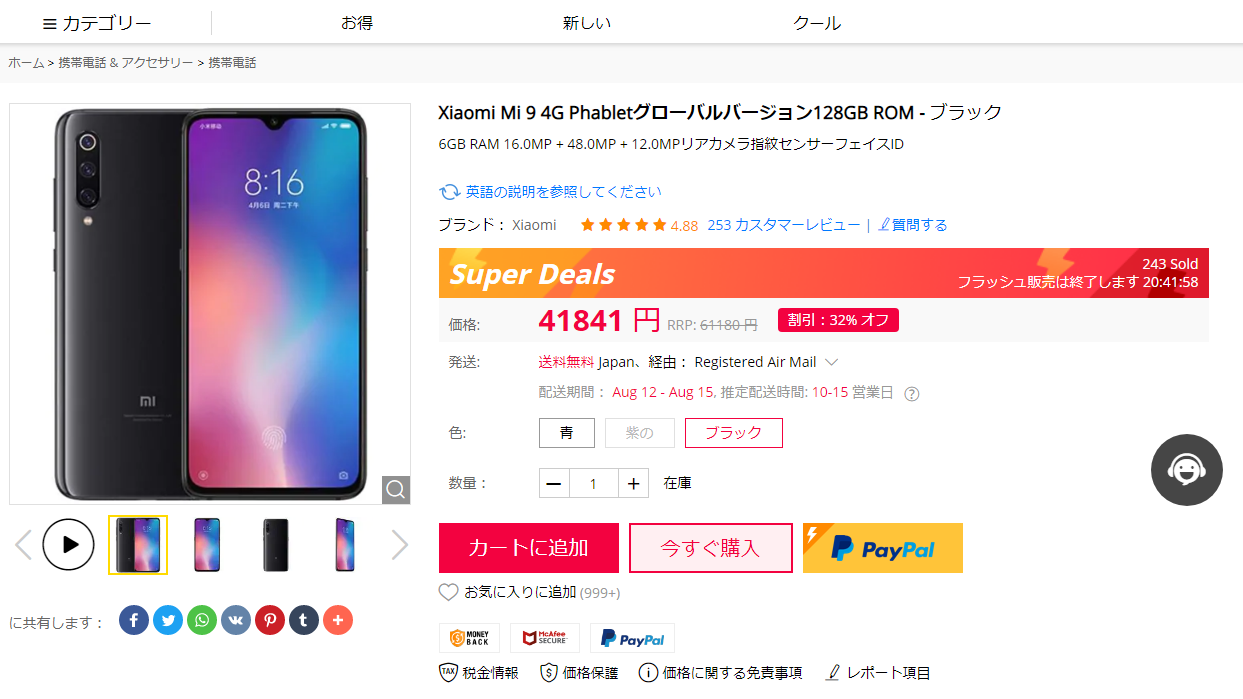Click delivery time help question mark icon
The height and width of the screenshot is (699, 1243).
[911, 394]
